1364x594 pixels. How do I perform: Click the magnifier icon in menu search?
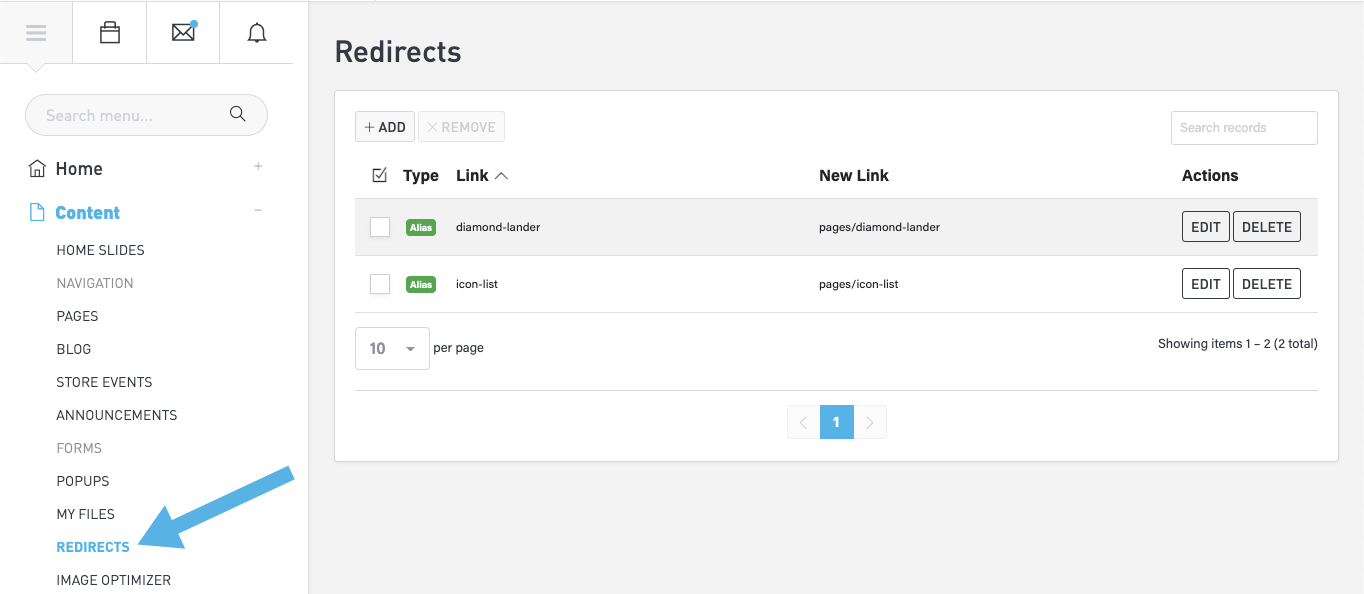click(238, 114)
